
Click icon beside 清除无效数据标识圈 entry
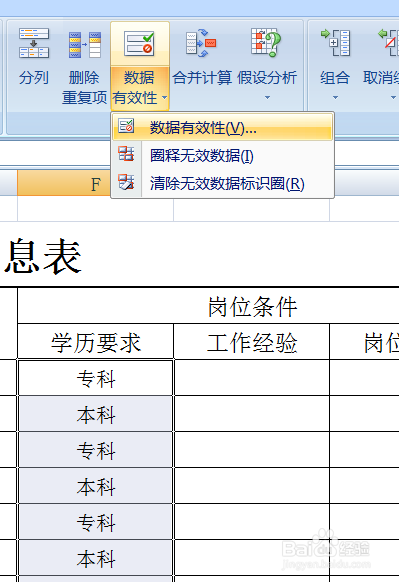[126, 182]
